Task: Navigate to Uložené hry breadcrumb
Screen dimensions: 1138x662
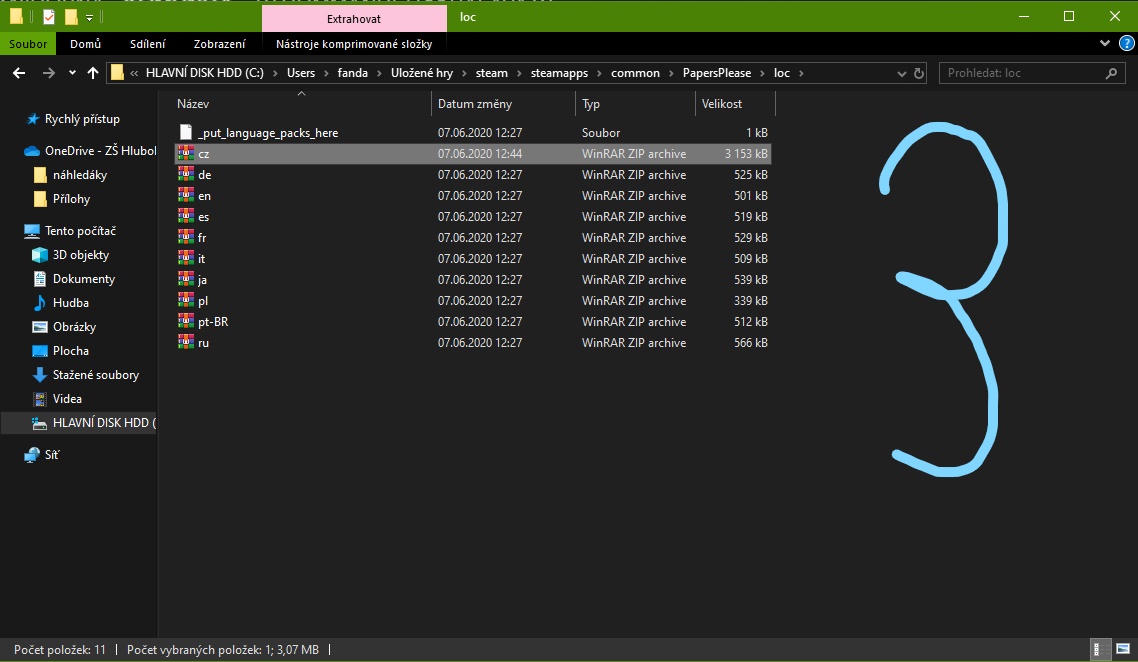Action: click(x=422, y=73)
